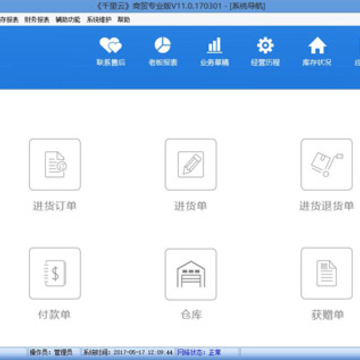
Task: Open 老板报表 pie chart icon
Action: [163, 45]
